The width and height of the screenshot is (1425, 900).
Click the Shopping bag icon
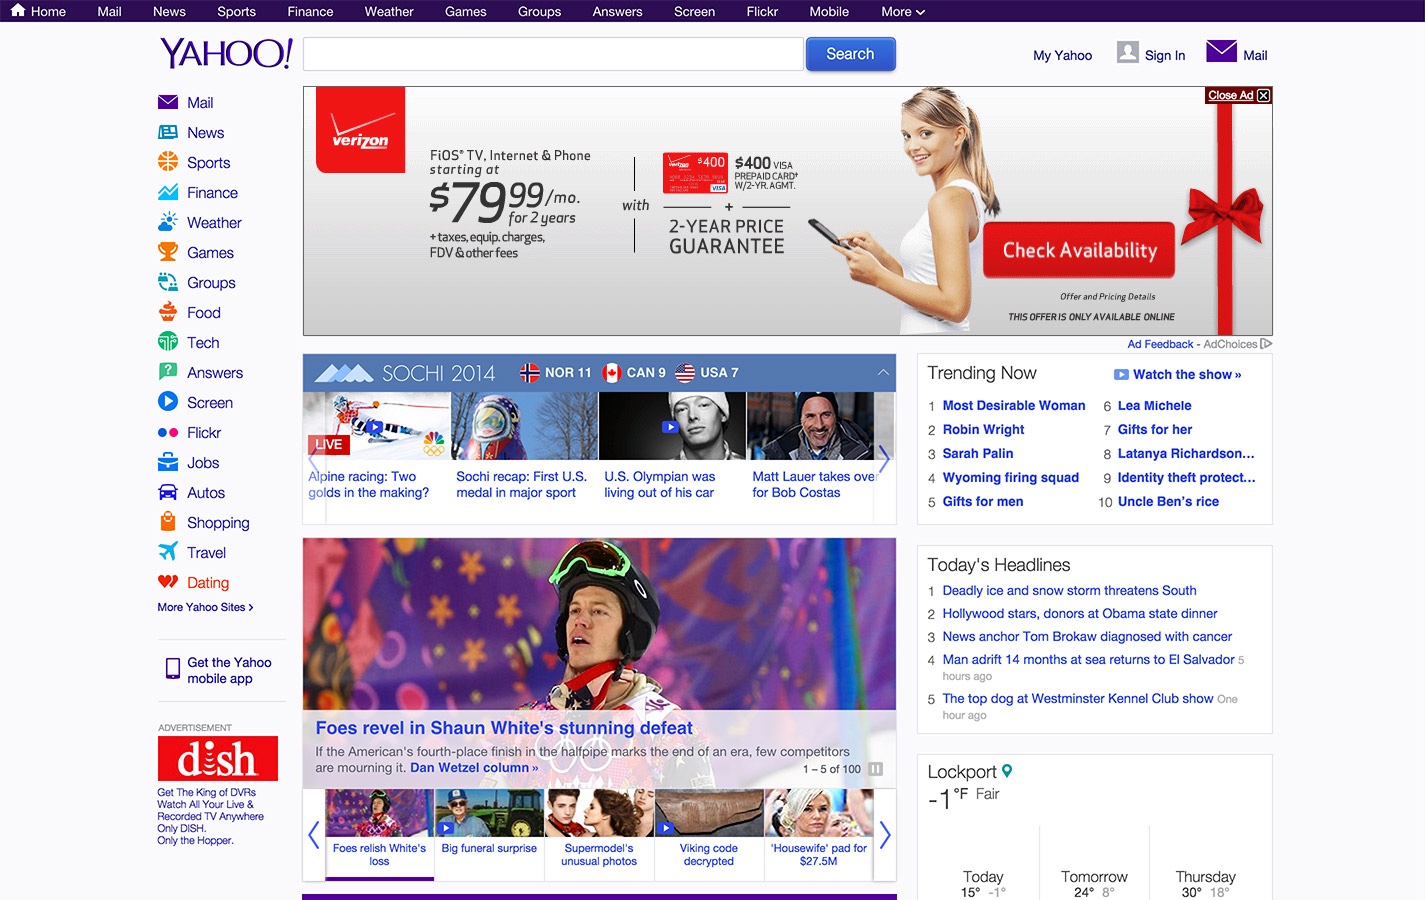click(168, 521)
